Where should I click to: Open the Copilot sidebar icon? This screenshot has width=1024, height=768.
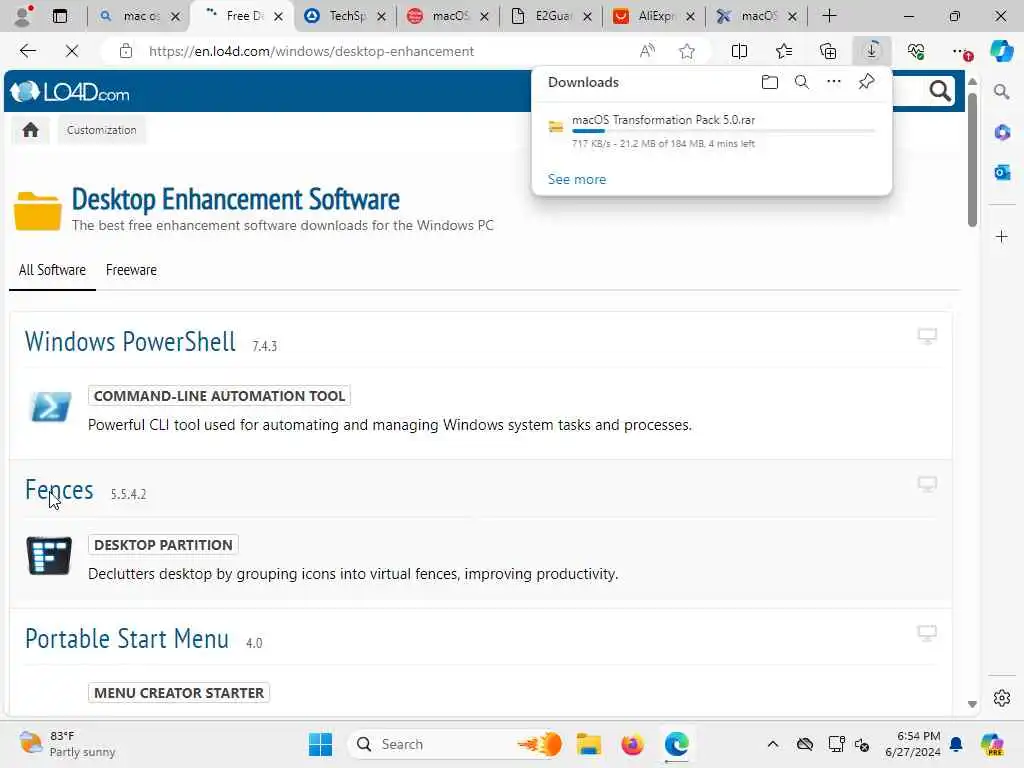1001,51
